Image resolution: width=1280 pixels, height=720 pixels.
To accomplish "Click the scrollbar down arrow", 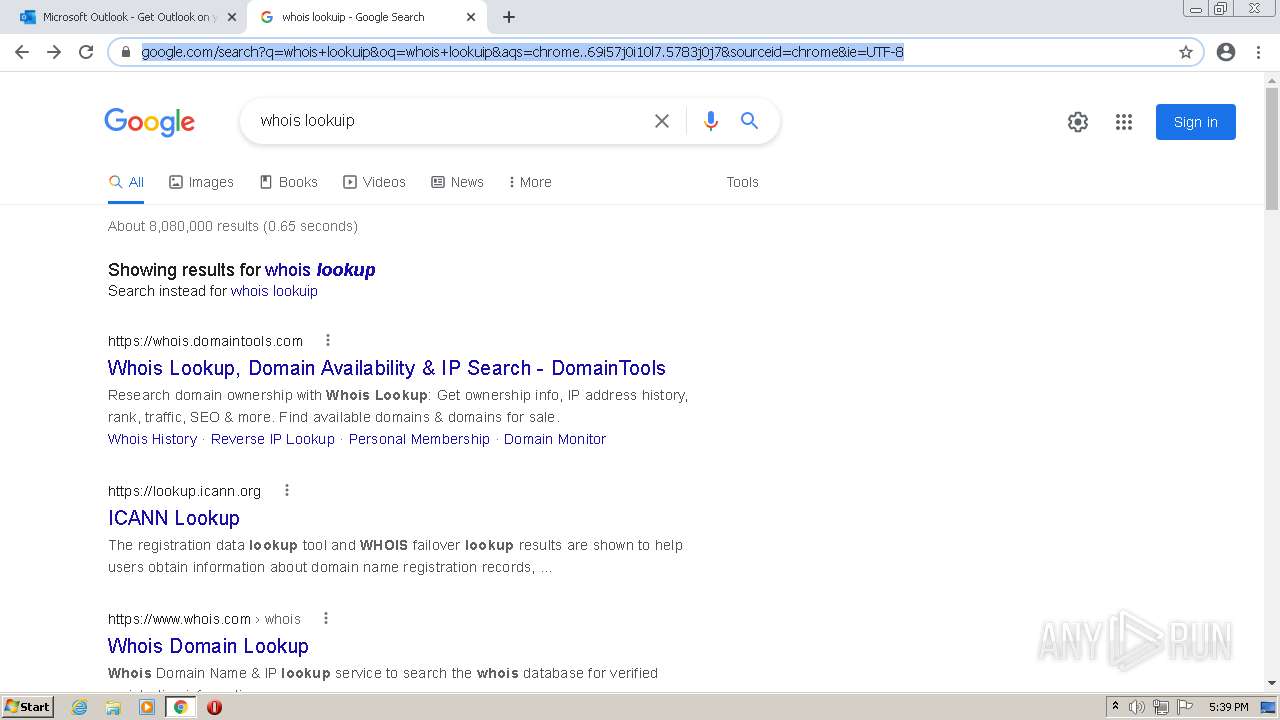I will click(1272, 683).
